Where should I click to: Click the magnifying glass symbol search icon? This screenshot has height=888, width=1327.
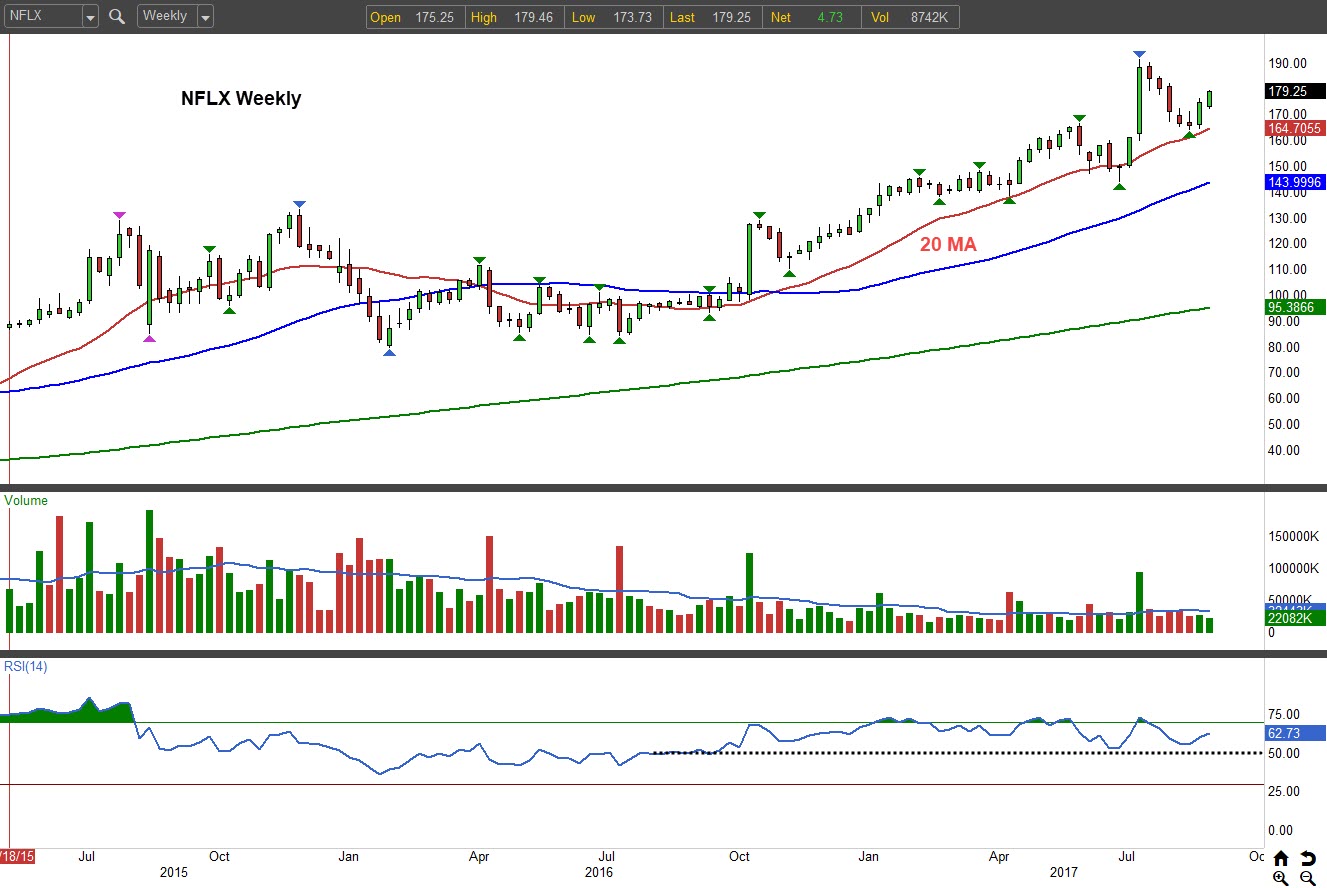(117, 17)
